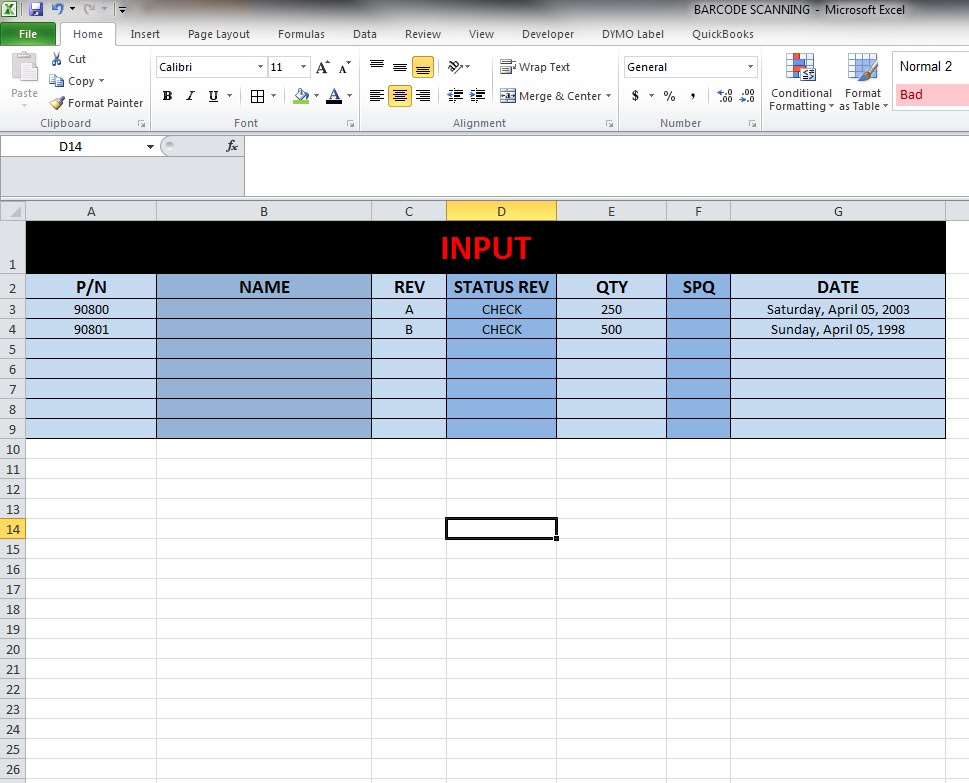Open the Merge & Center dropdown arrow
This screenshot has height=783, width=969.
coord(609,96)
